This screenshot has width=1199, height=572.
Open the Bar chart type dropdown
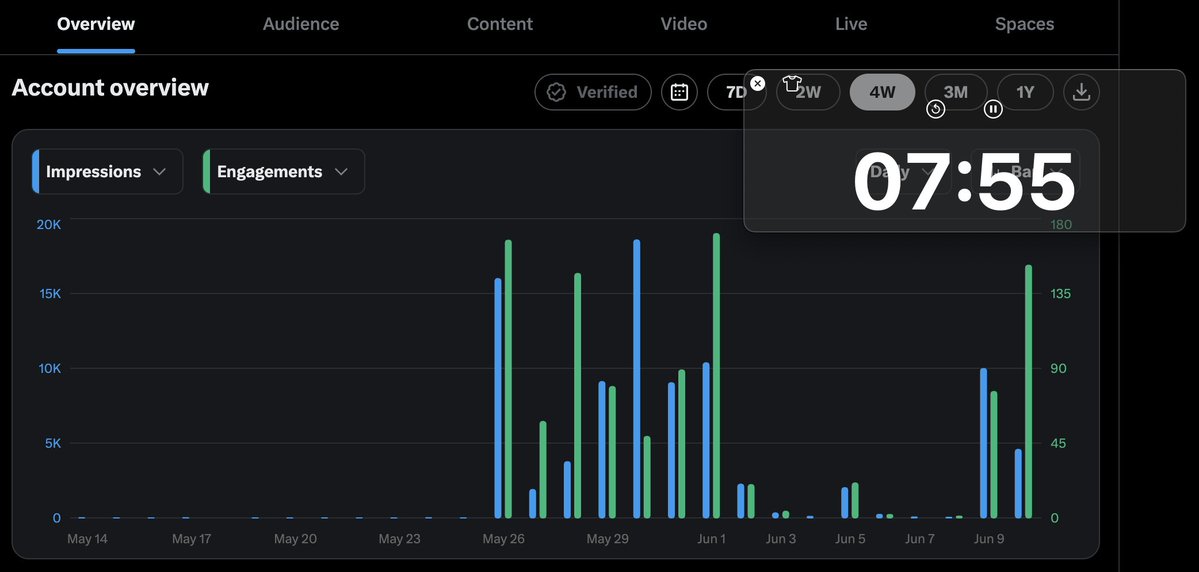tap(1026, 171)
